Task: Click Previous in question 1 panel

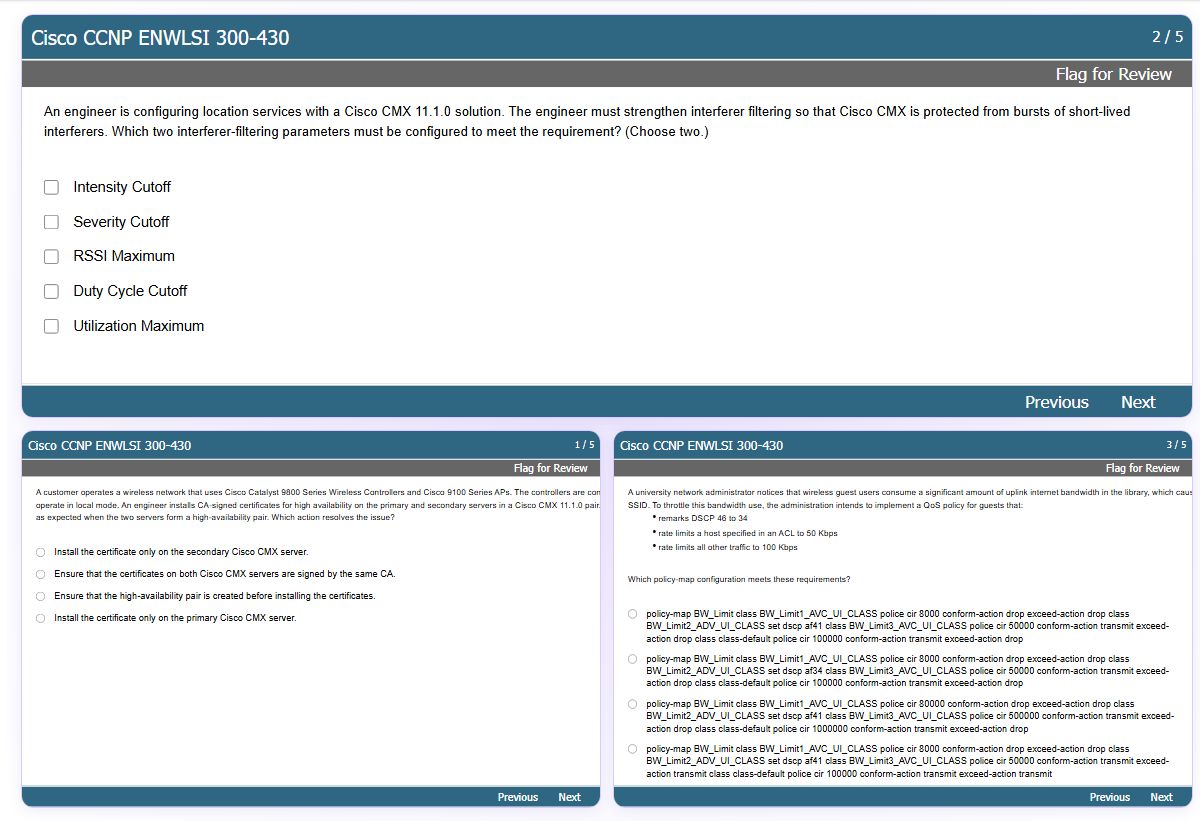Action: (x=518, y=797)
